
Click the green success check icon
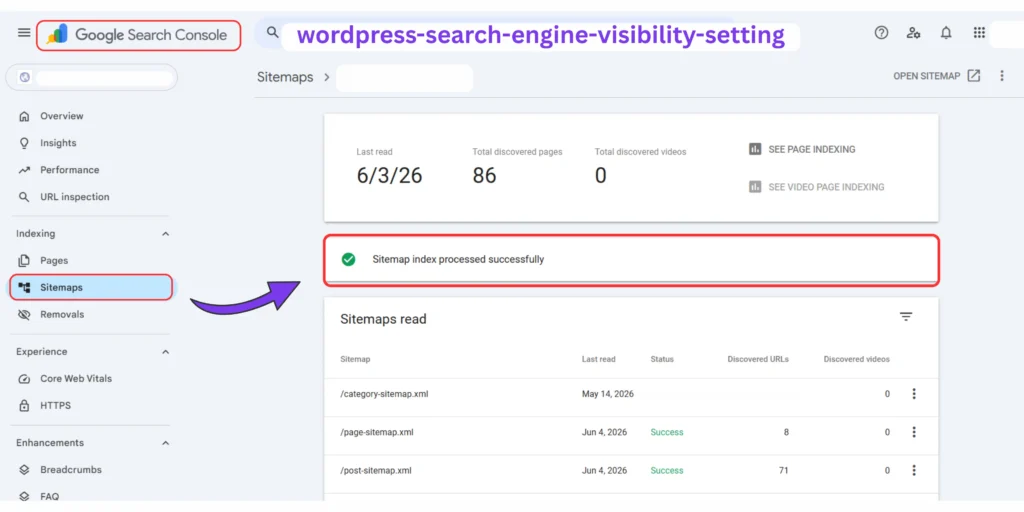pyautogui.click(x=349, y=259)
